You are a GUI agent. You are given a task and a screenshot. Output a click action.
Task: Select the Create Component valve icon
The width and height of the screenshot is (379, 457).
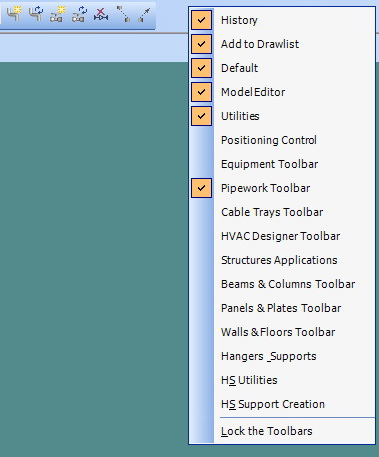[x=57, y=14]
